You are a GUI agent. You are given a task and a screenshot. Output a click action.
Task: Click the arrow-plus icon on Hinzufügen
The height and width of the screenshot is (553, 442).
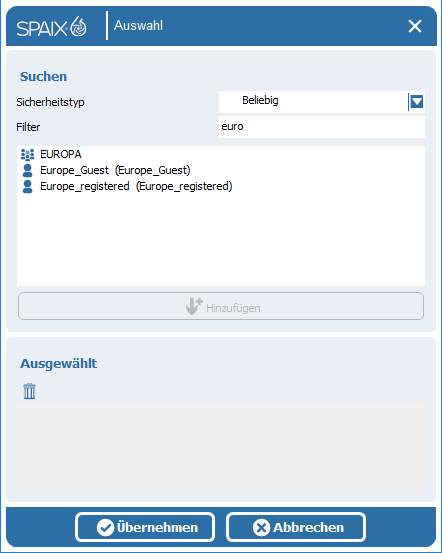point(194,306)
